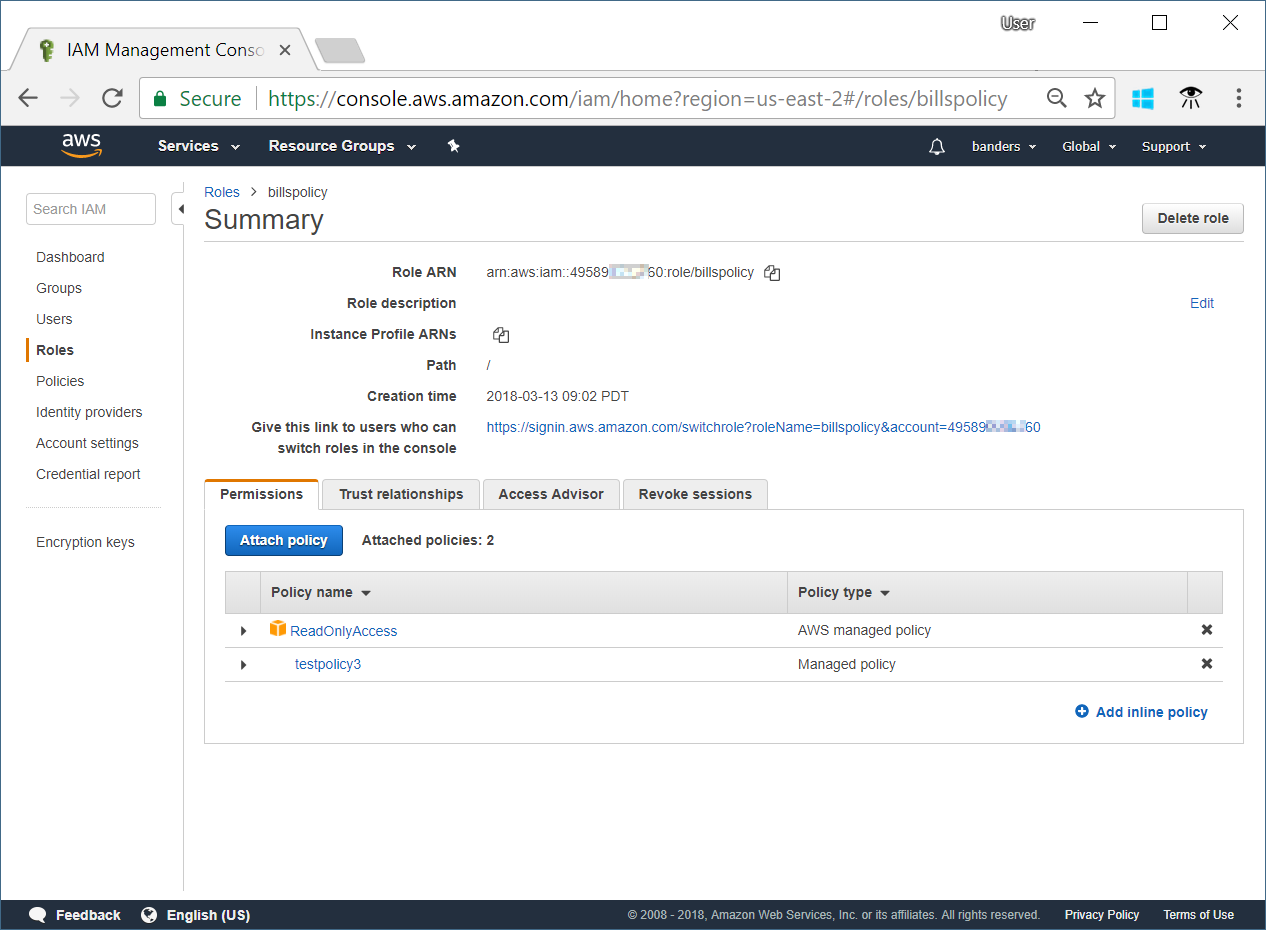
Task: Remove ReadOnlyAccess policy with X icon
Action: pos(1207,630)
